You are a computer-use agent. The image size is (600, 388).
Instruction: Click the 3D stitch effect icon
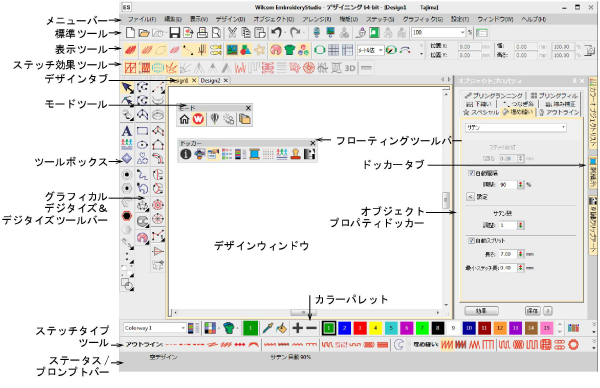click(x=350, y=68)
